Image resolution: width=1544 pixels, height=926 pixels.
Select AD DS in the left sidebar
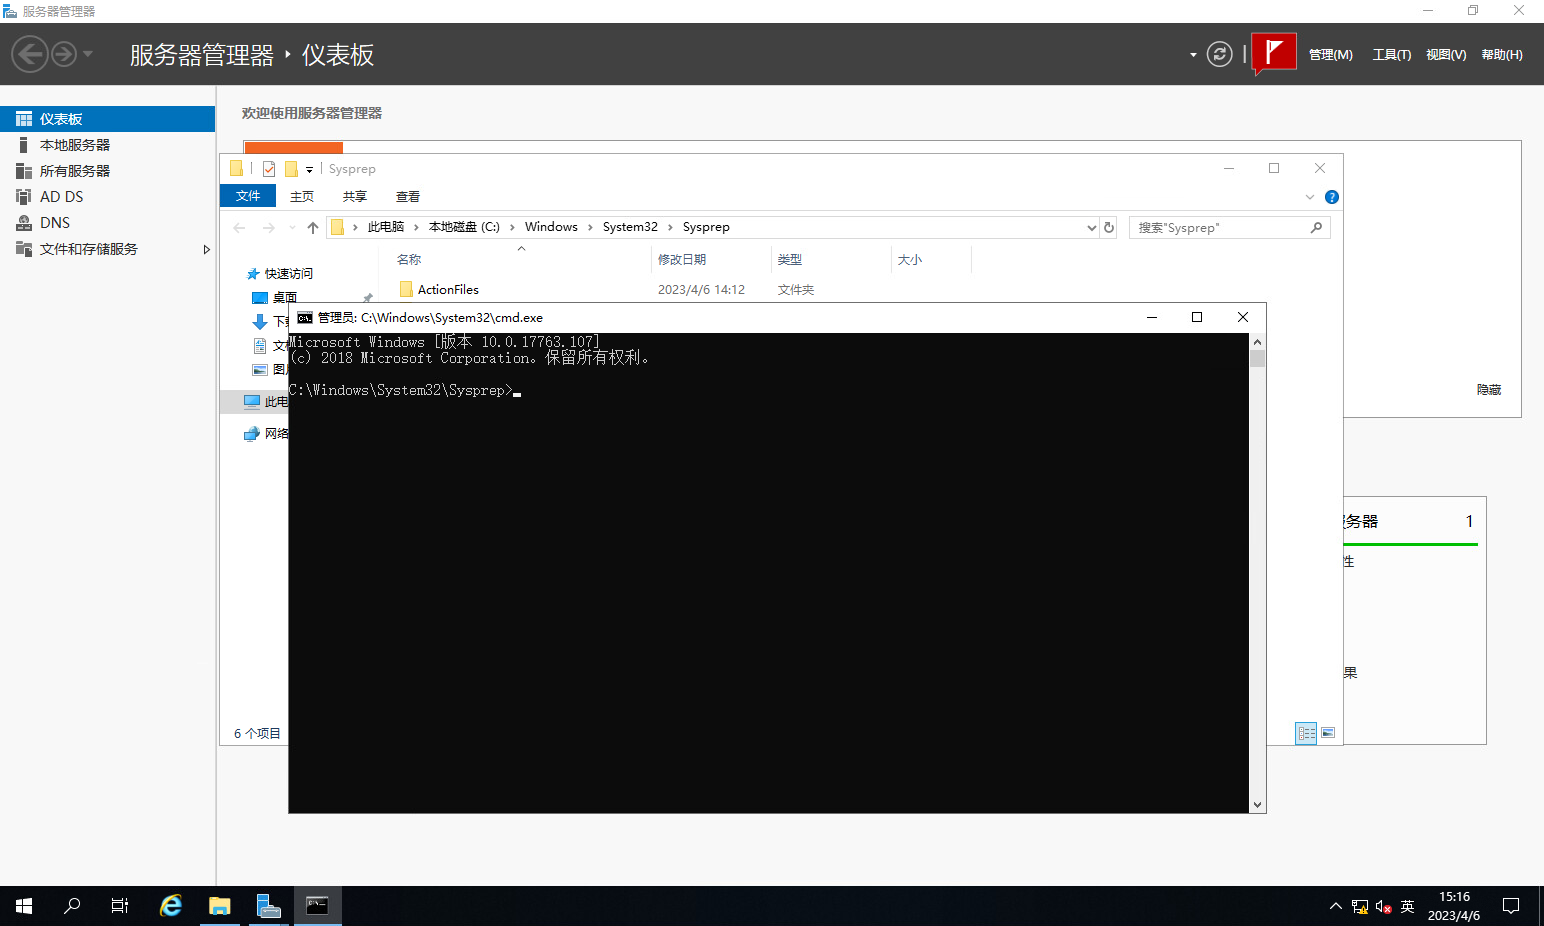pos(61,197)
